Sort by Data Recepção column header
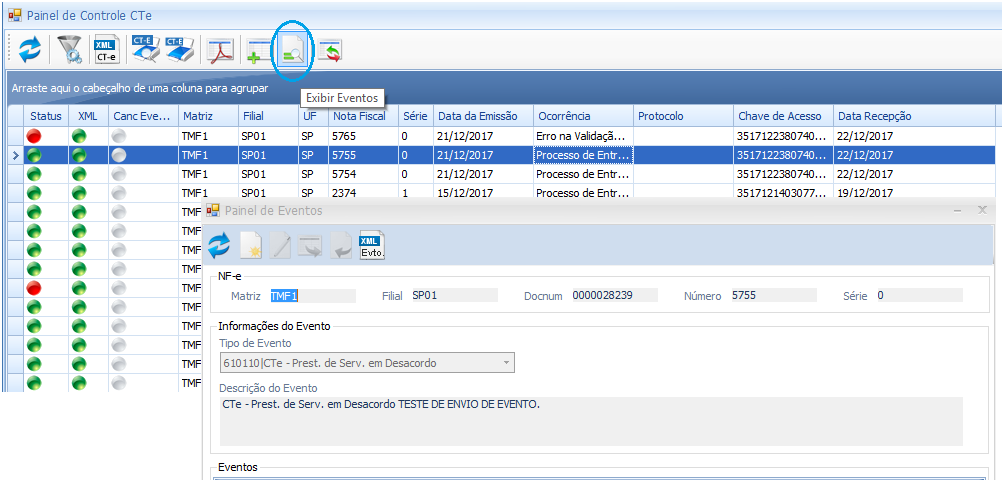 click(x=914, y=116)
